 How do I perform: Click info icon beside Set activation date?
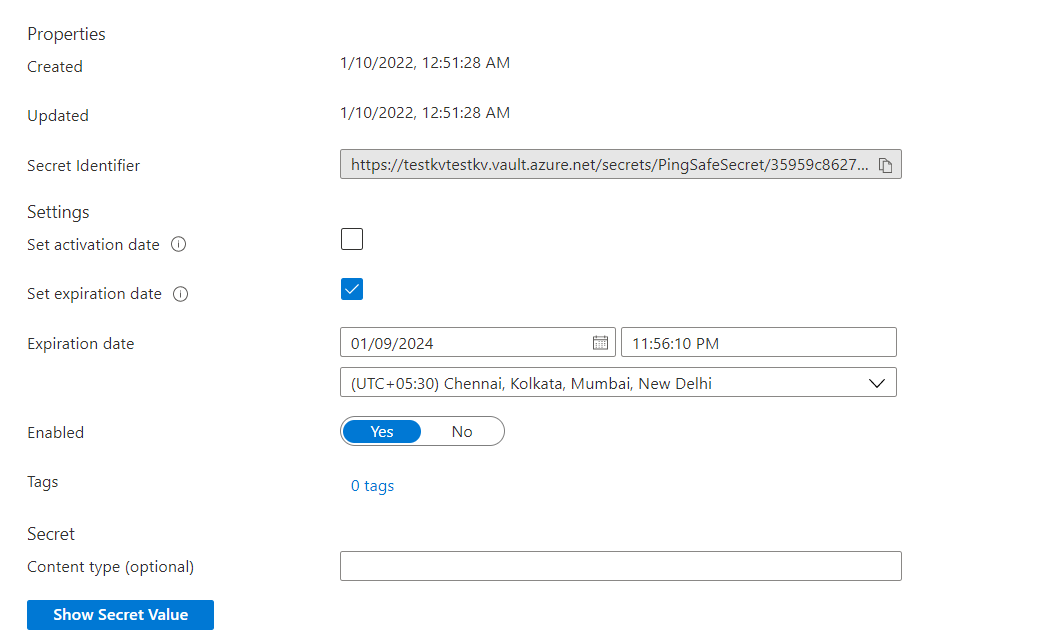tap(179, 245)
